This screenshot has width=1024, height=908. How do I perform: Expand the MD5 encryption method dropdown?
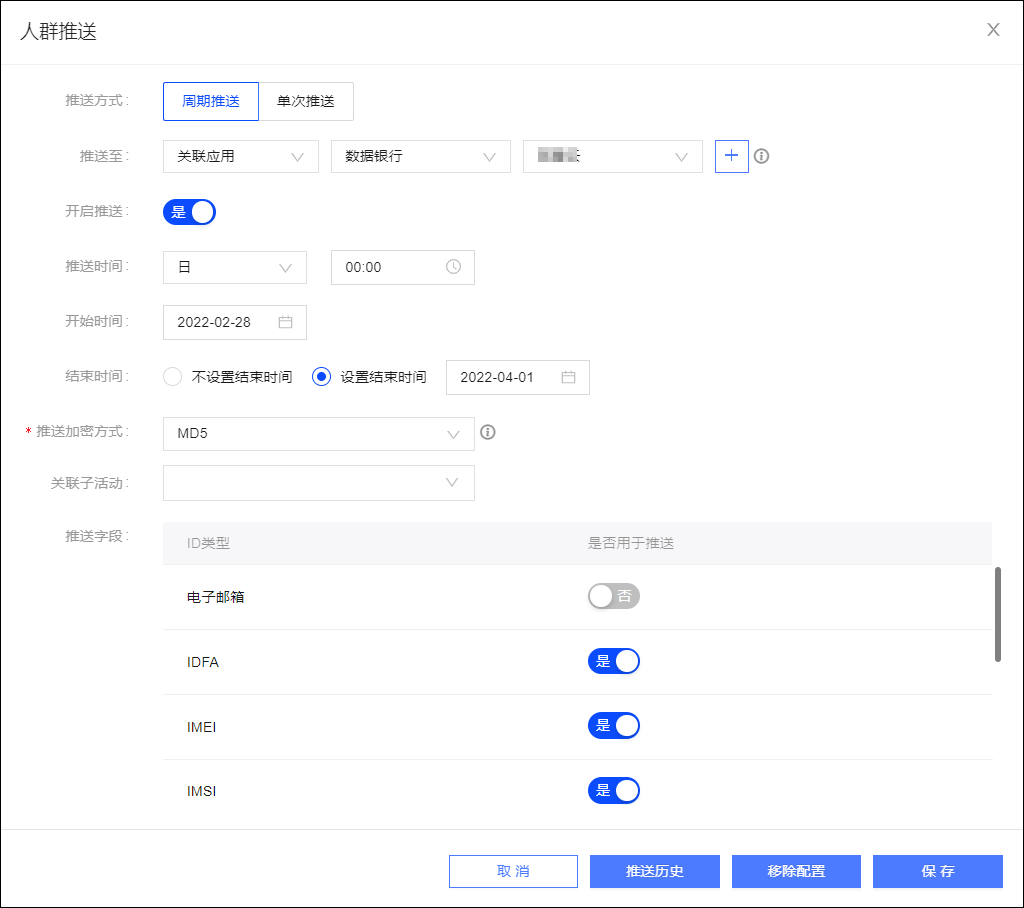click(x=319, y=434)
